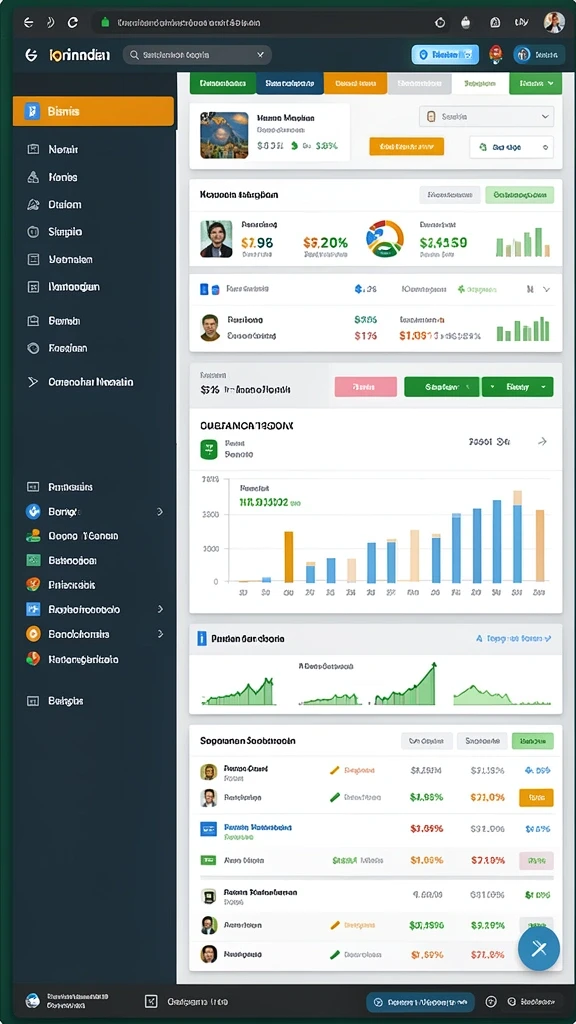Click the browser back arrow
The height and width of the screenshot is (1024, 576).
pos(27,22)
